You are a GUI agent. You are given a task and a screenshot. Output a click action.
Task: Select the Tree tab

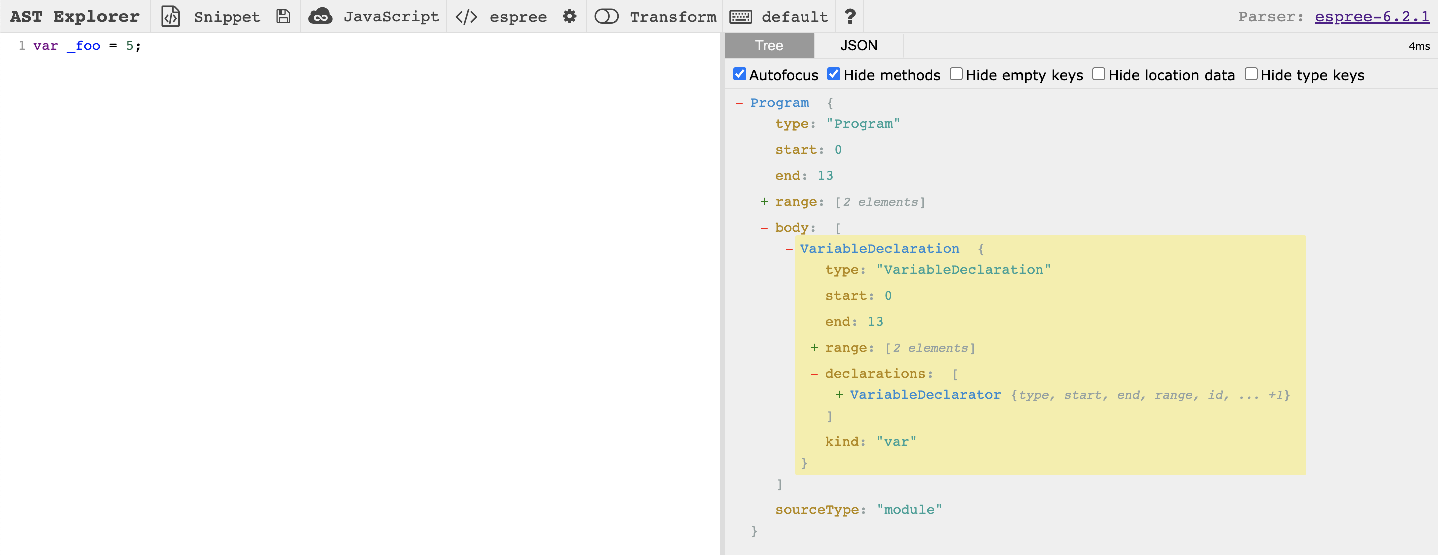[769, 46]
